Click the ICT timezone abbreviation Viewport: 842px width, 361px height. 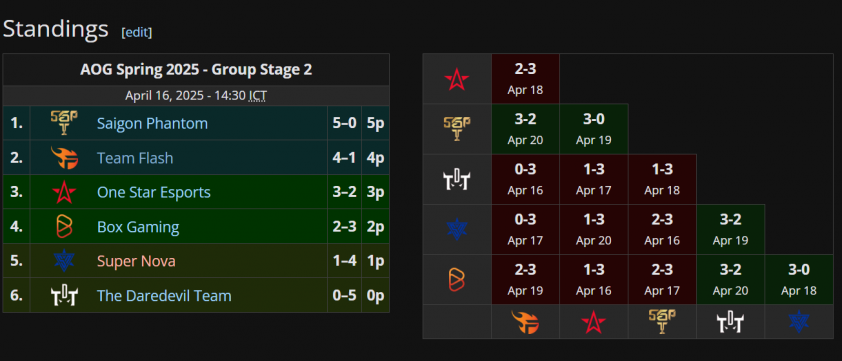point(258,96)
